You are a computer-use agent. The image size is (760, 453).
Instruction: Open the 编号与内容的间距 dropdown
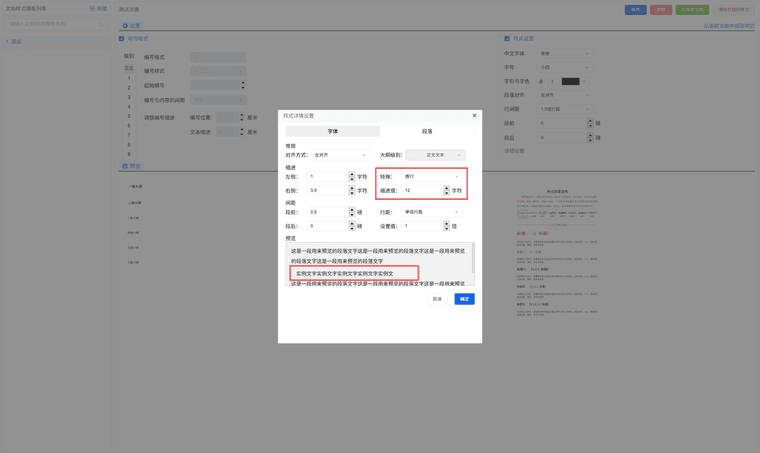(x=218, y=100)
